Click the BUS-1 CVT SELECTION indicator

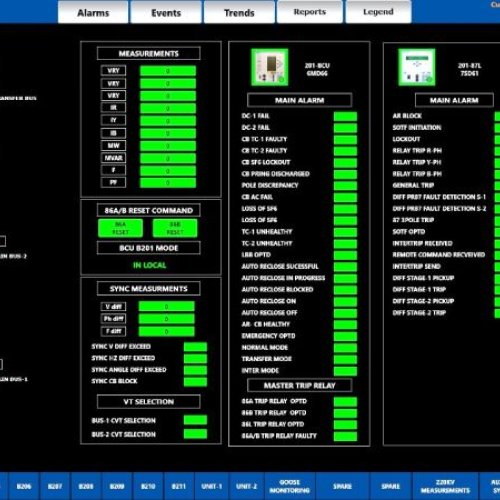coord(195,420)
